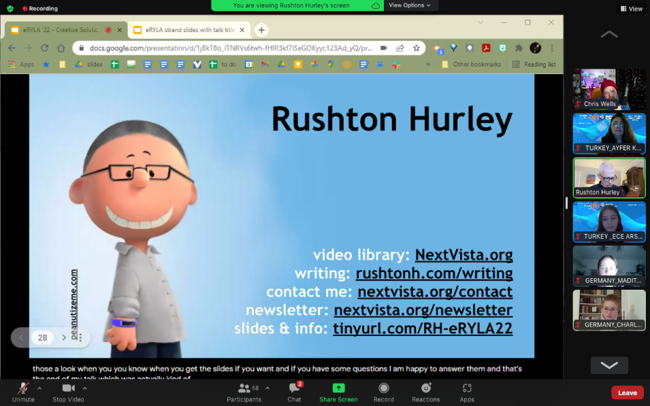Image resolution: width=650 pixels, height=406 pixels.
Task: Open the View Options dropdown
Action: coord(410,5)
